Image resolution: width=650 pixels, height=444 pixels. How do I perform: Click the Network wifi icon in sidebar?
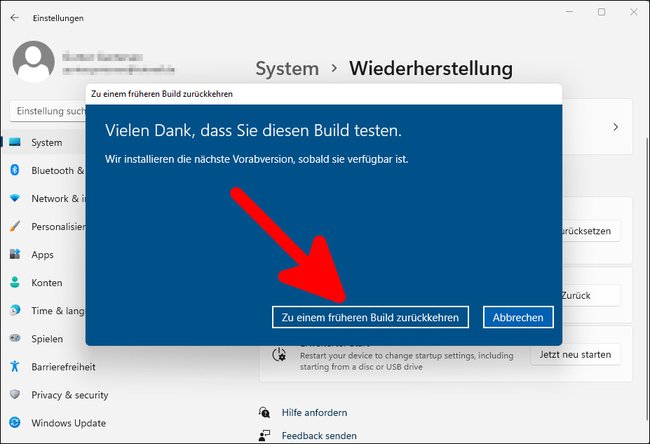pyautogui.click(x=15, y=198)
